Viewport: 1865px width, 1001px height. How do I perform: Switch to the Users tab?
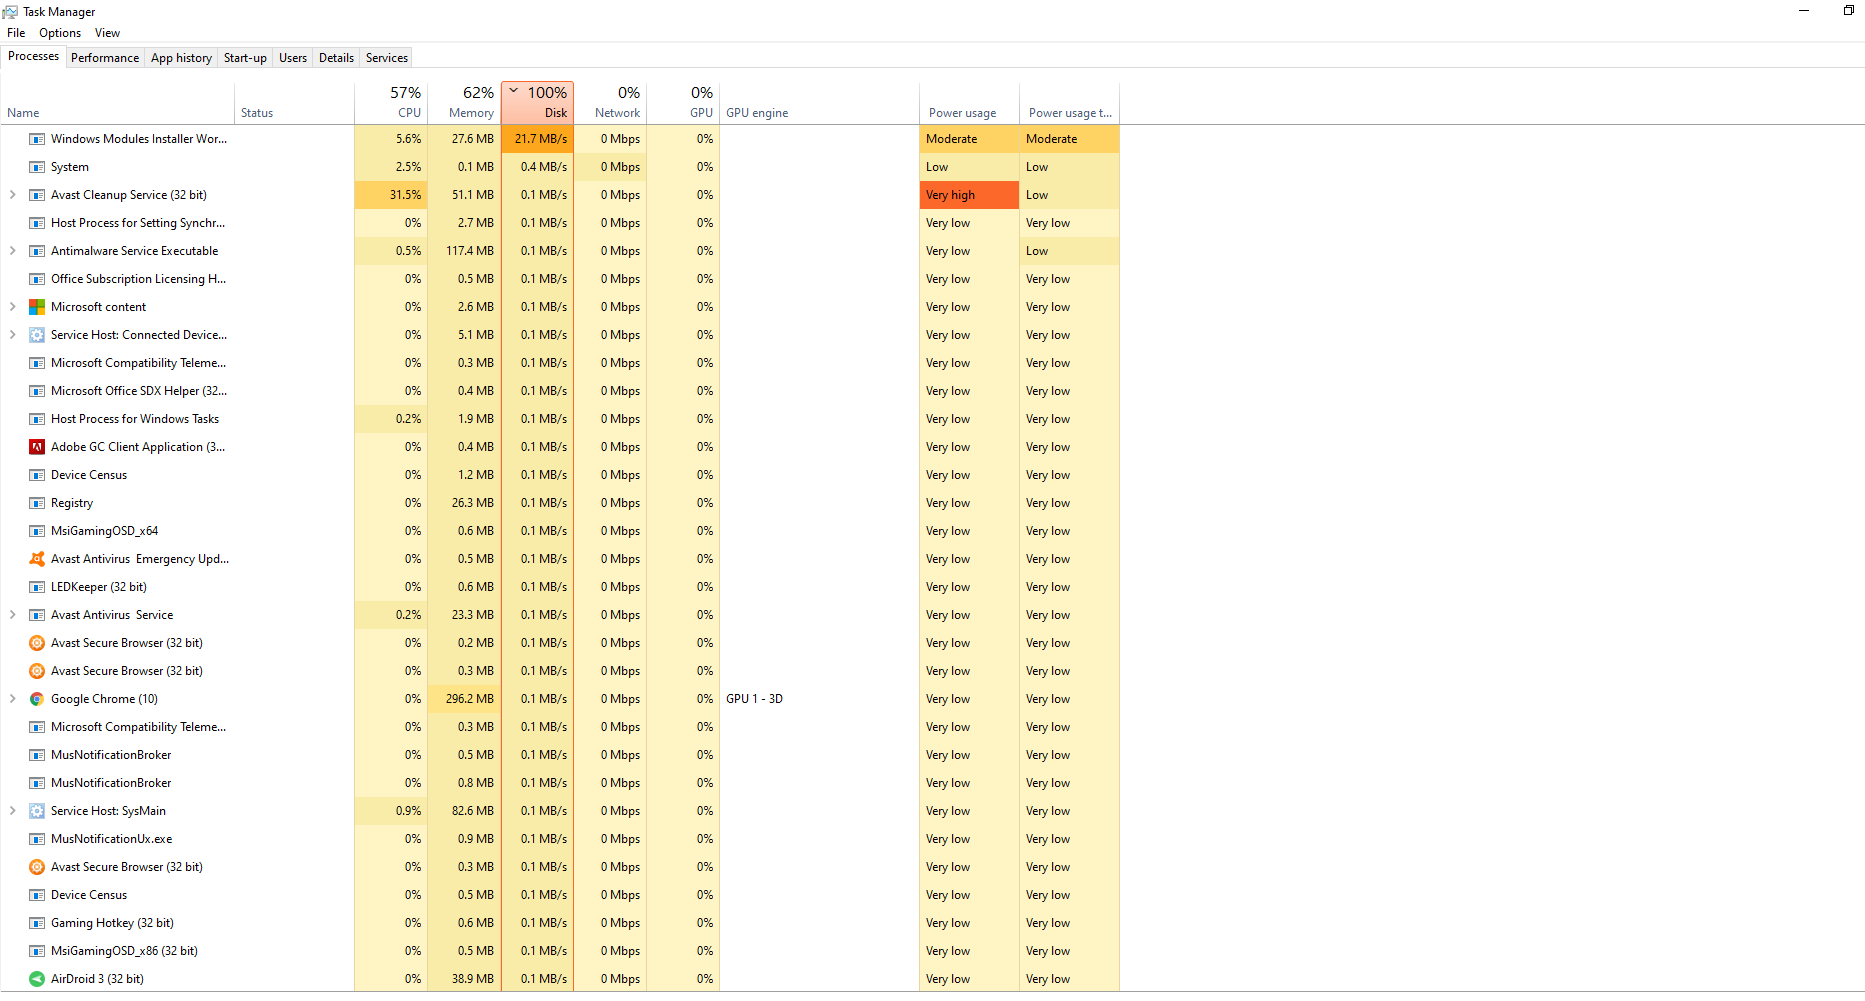point(293,58)
